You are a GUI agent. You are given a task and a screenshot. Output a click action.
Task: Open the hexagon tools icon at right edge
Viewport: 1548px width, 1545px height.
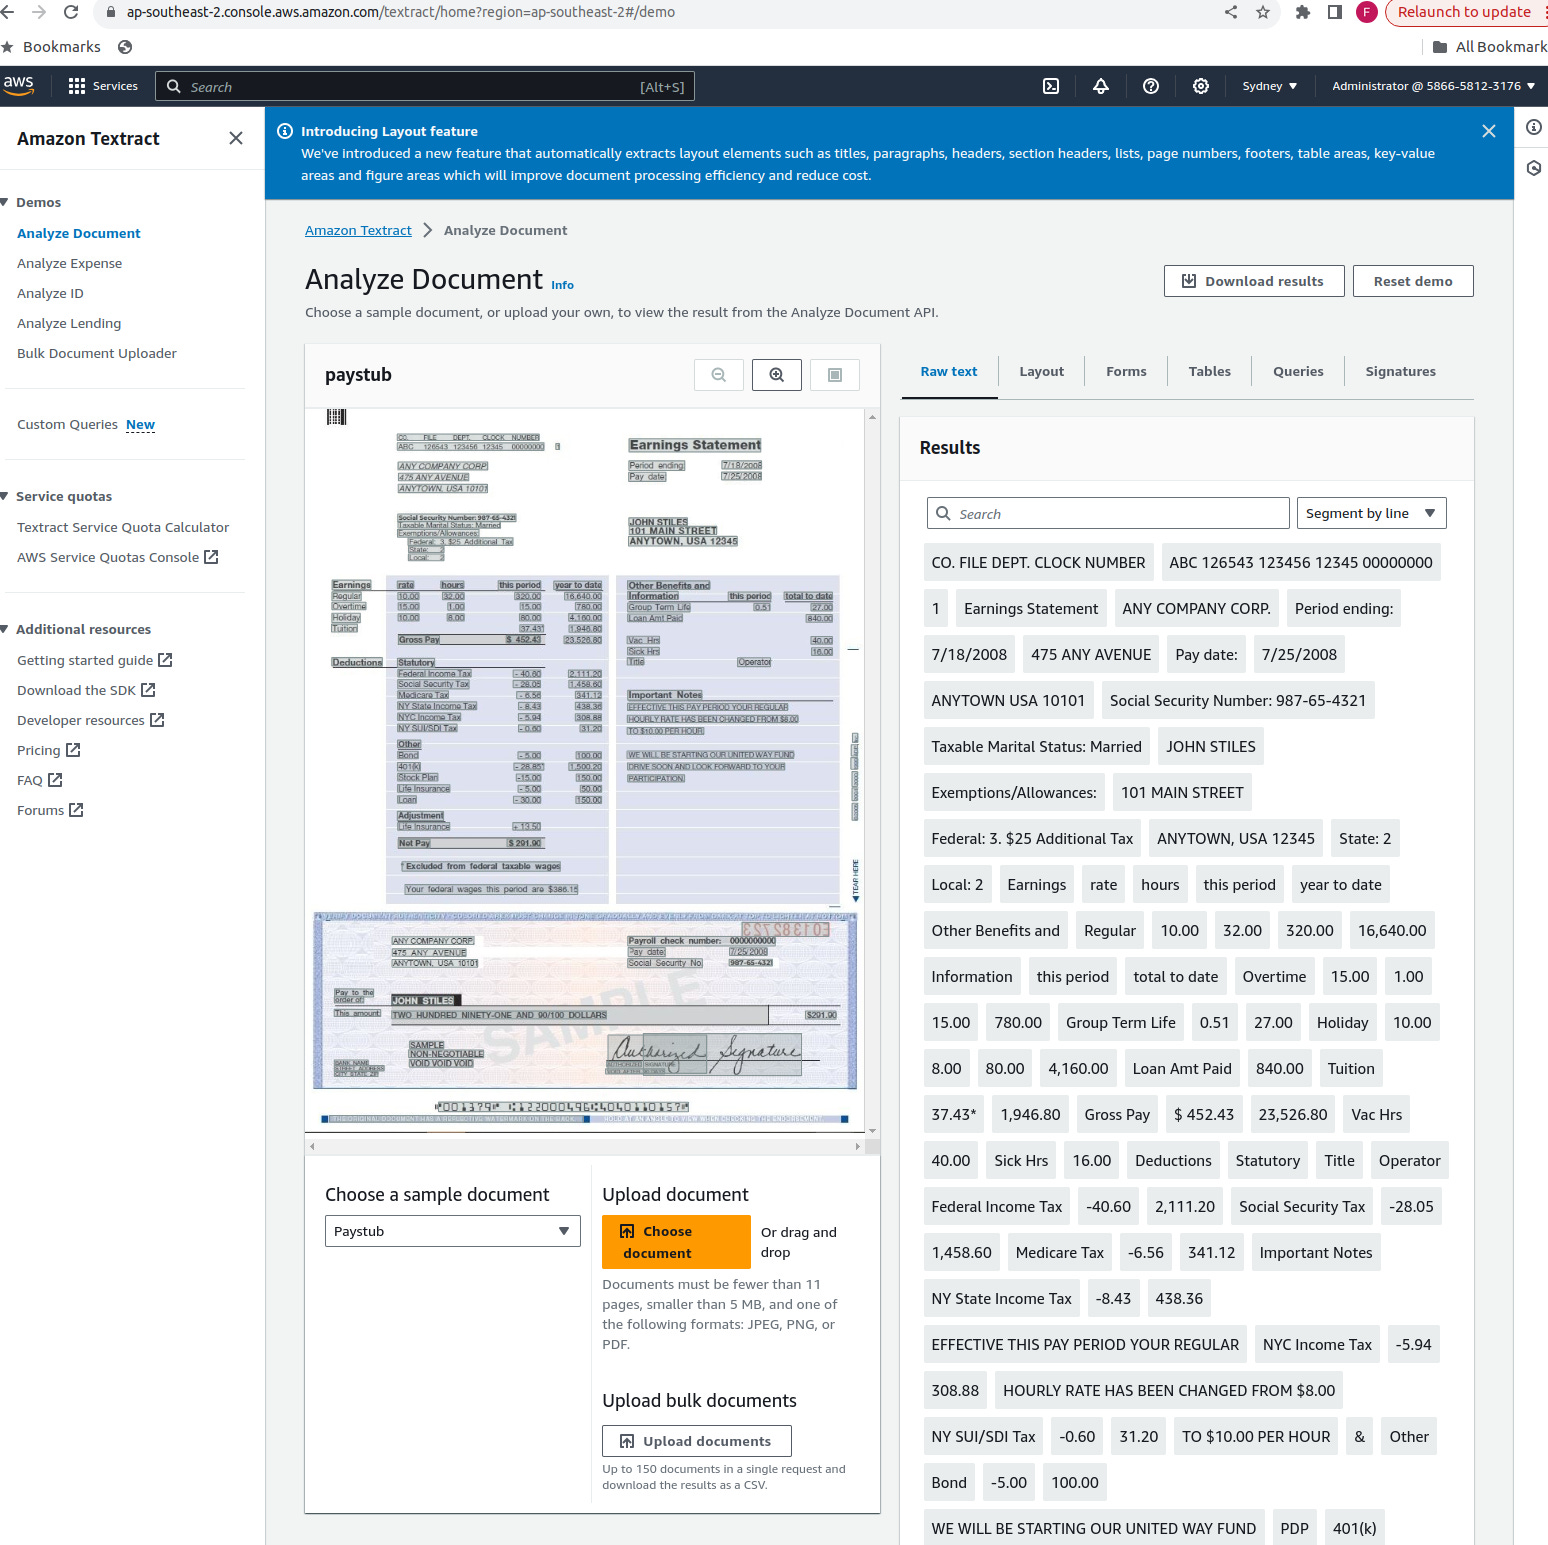coord(1534,168)
